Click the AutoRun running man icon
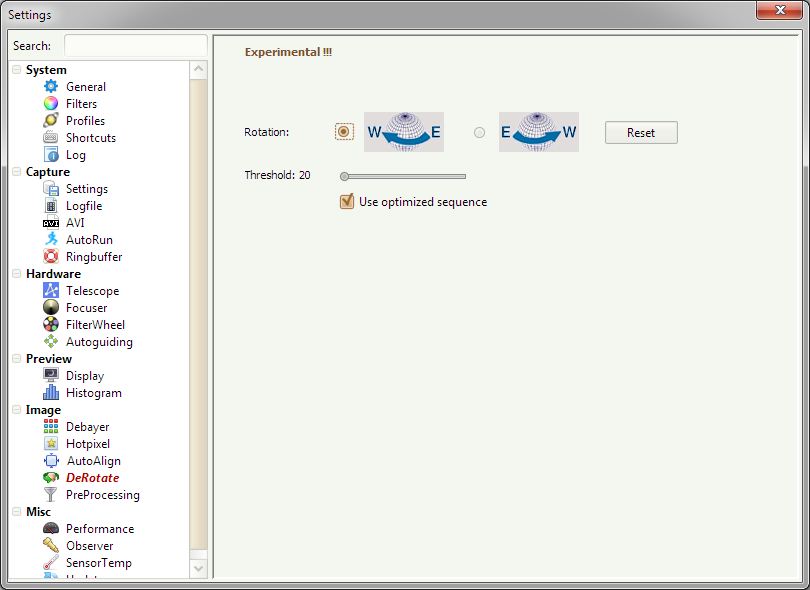 tap(51, 239)
